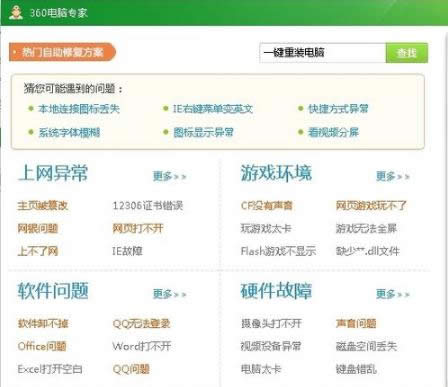Open the CF没有声音 fix link

(x=266, y=205)
